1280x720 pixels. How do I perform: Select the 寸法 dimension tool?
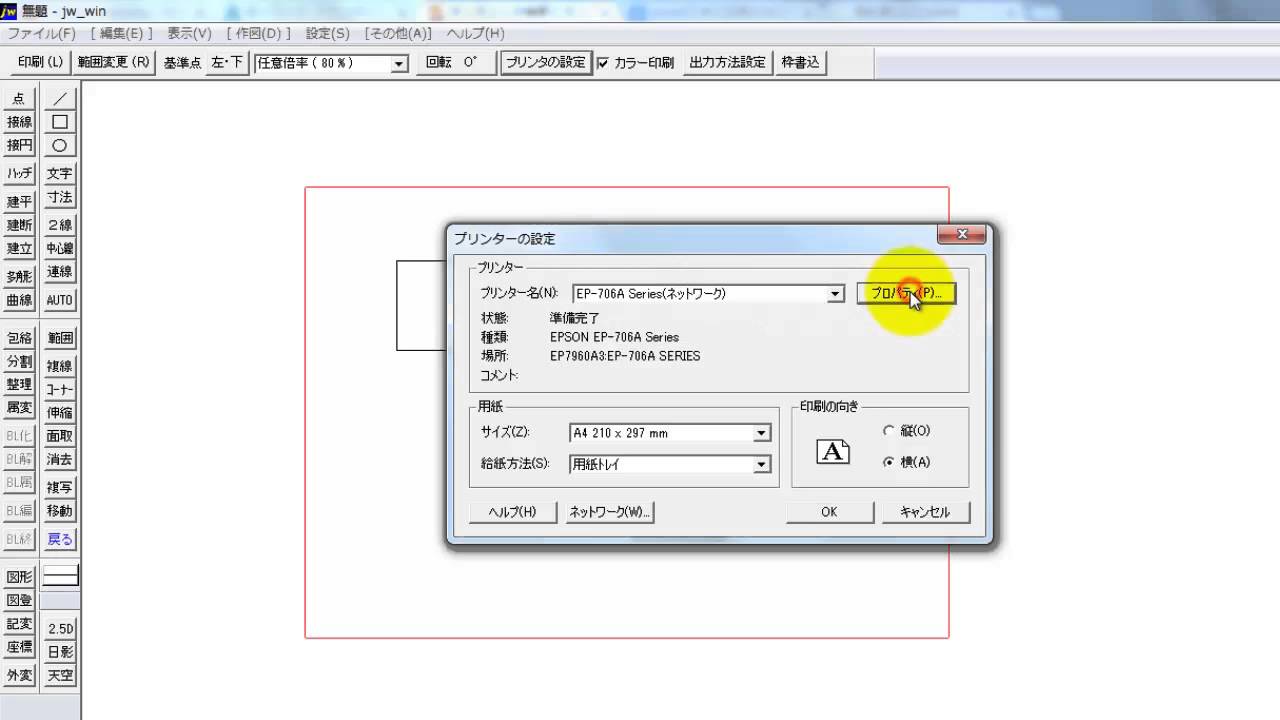tap(60, 197)
